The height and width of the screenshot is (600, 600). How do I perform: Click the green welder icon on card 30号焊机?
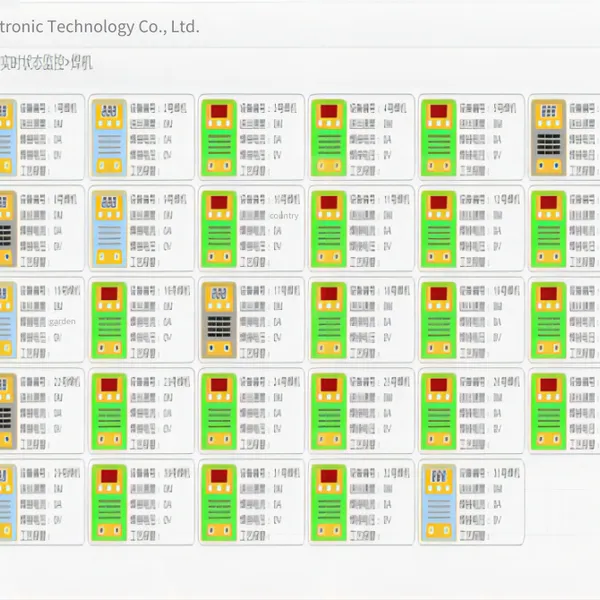(x=109, y=503)
